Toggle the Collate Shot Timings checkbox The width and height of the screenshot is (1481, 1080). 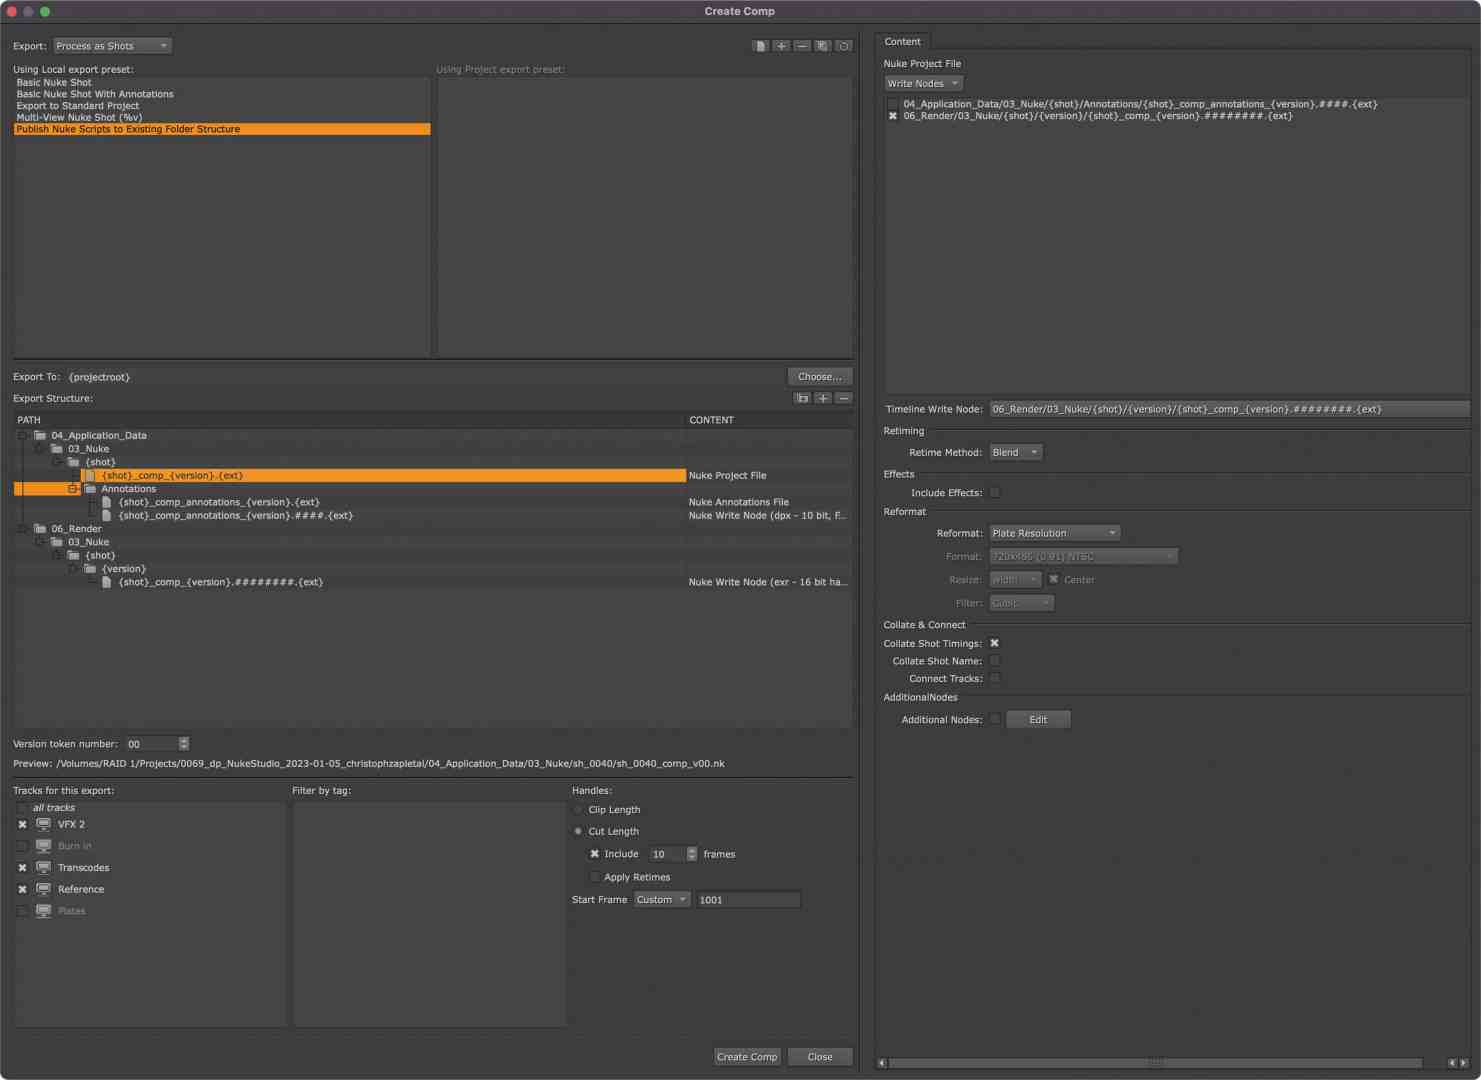(x=995, y=644)
